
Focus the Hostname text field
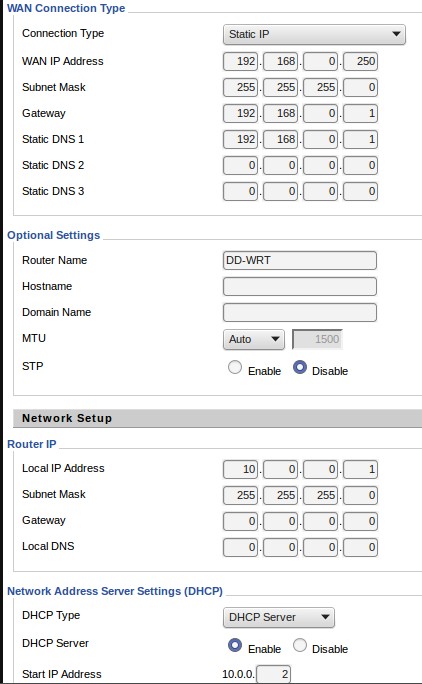[x=300, y=287]
